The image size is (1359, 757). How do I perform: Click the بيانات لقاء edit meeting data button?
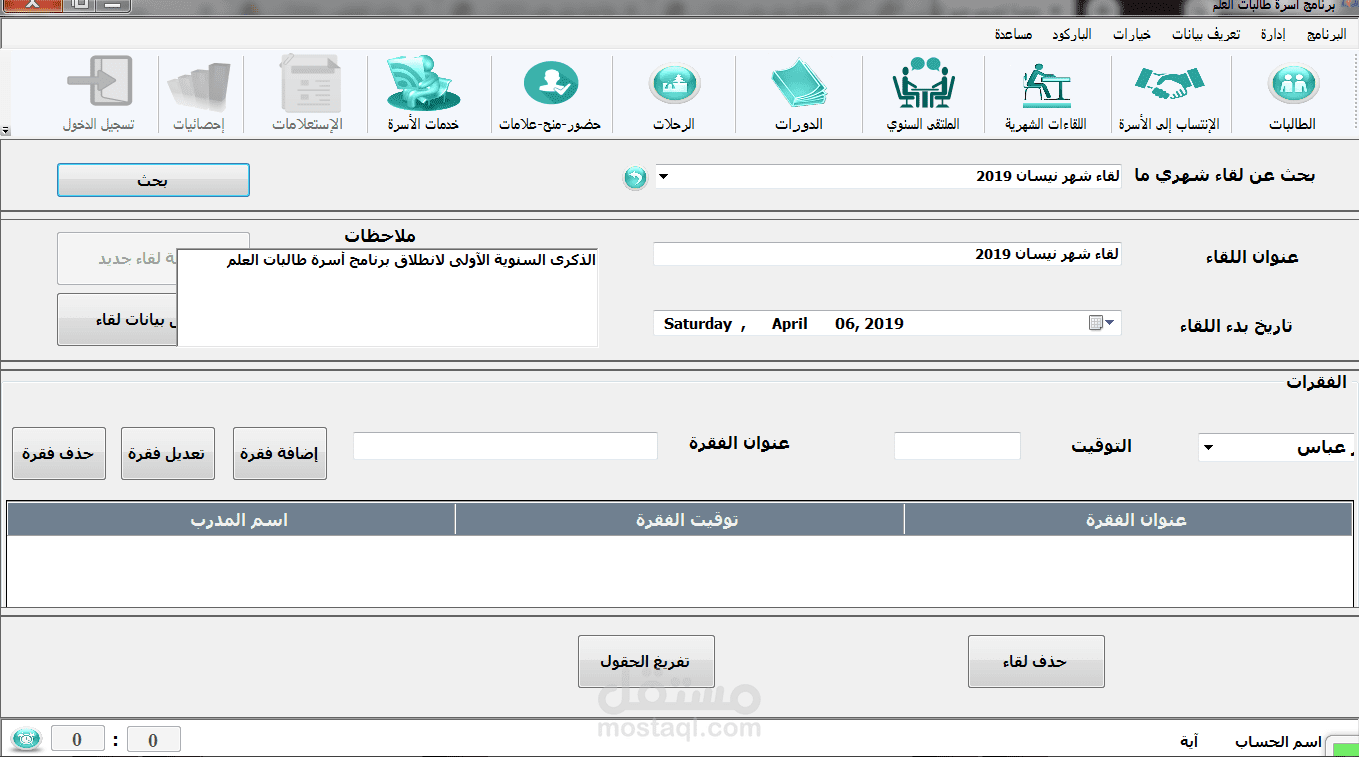(x=118, y=320)
